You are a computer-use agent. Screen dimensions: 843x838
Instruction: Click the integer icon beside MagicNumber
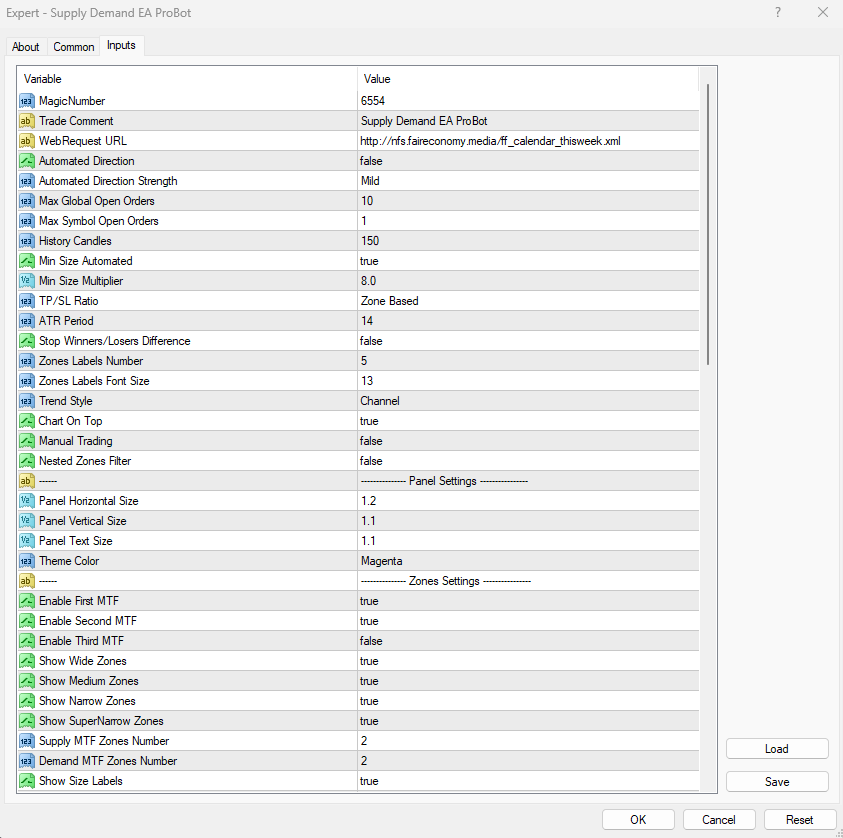tap(26, 101)
